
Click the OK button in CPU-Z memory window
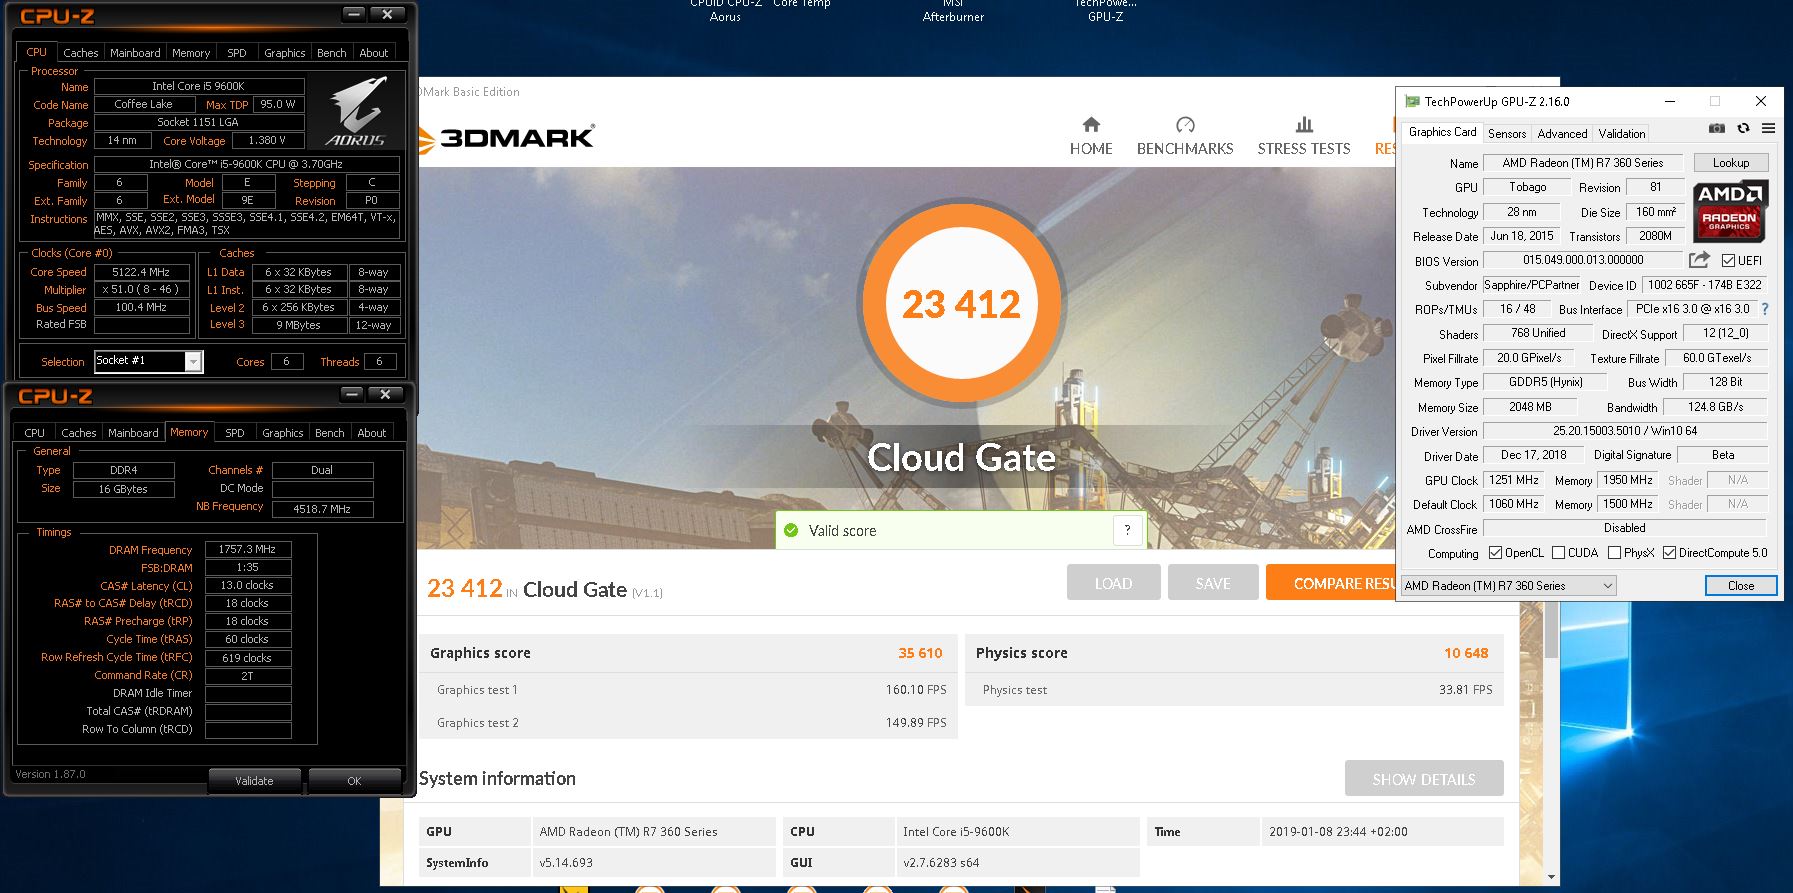(x=354, y=780)
